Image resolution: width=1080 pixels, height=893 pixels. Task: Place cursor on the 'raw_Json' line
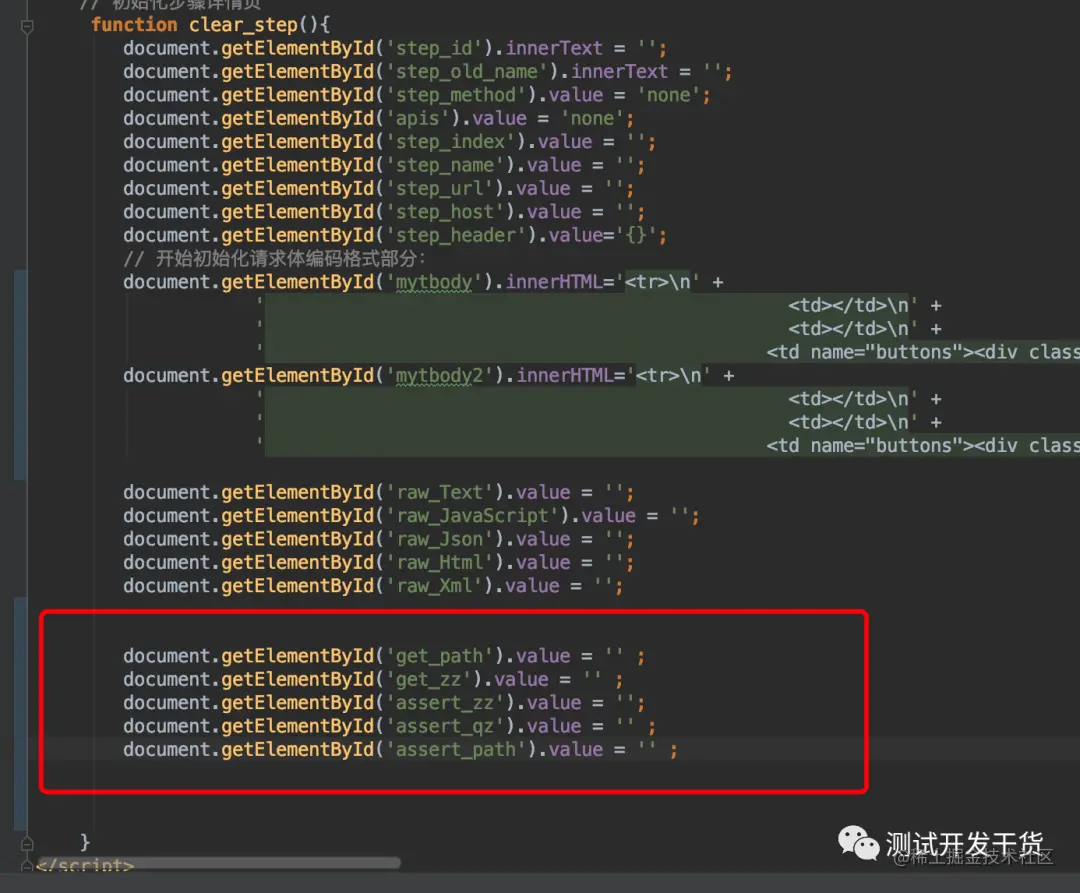pos(378,540)
